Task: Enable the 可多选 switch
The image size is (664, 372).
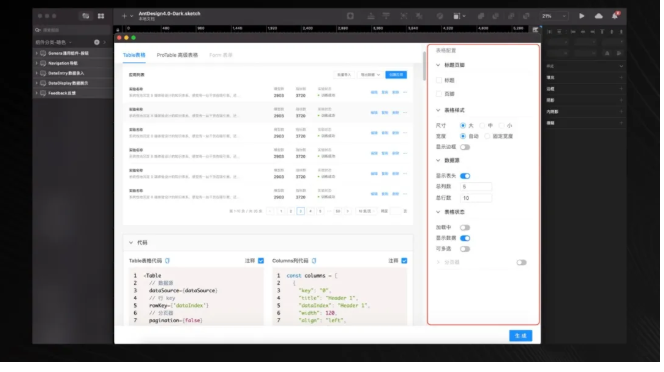Action: (465, 249)
